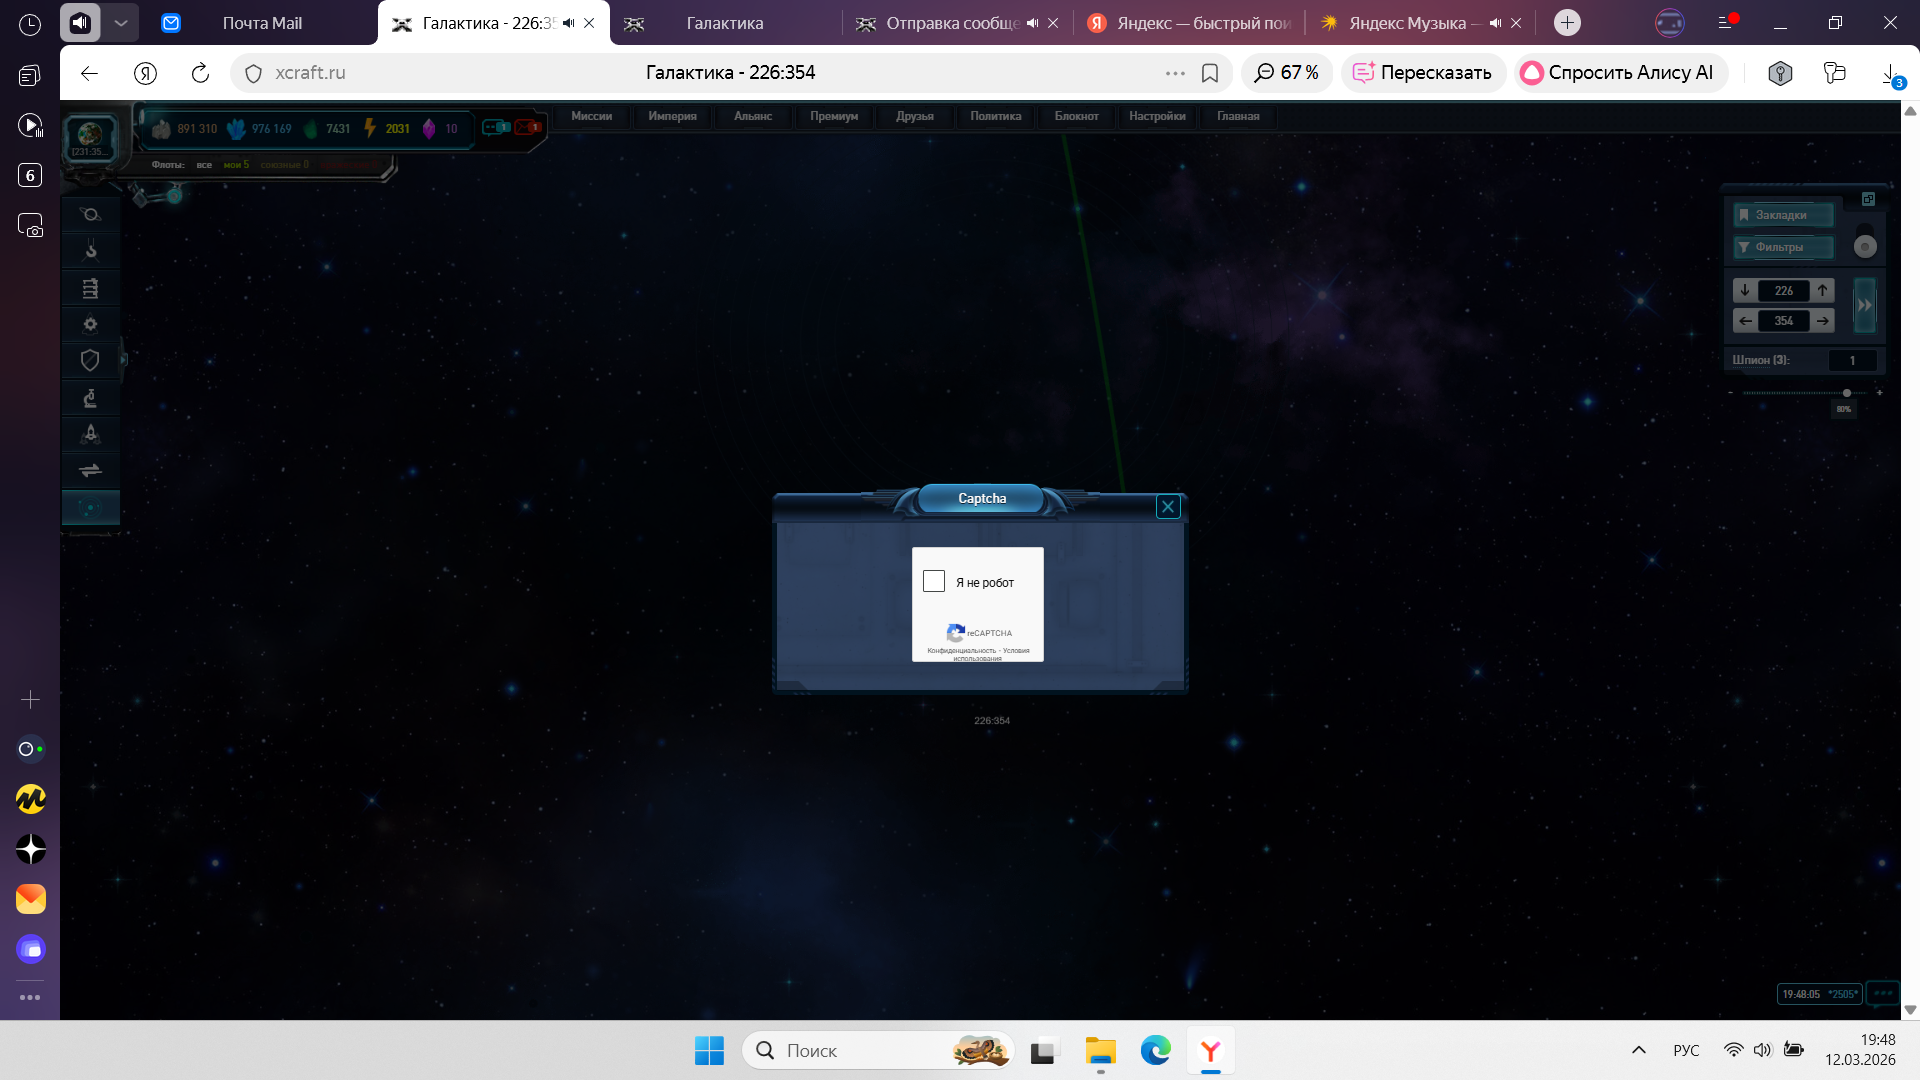This screenshot has height=1080, width=1920.
Task: Open the defense shield sidebar icon
Action: point(90,360)
